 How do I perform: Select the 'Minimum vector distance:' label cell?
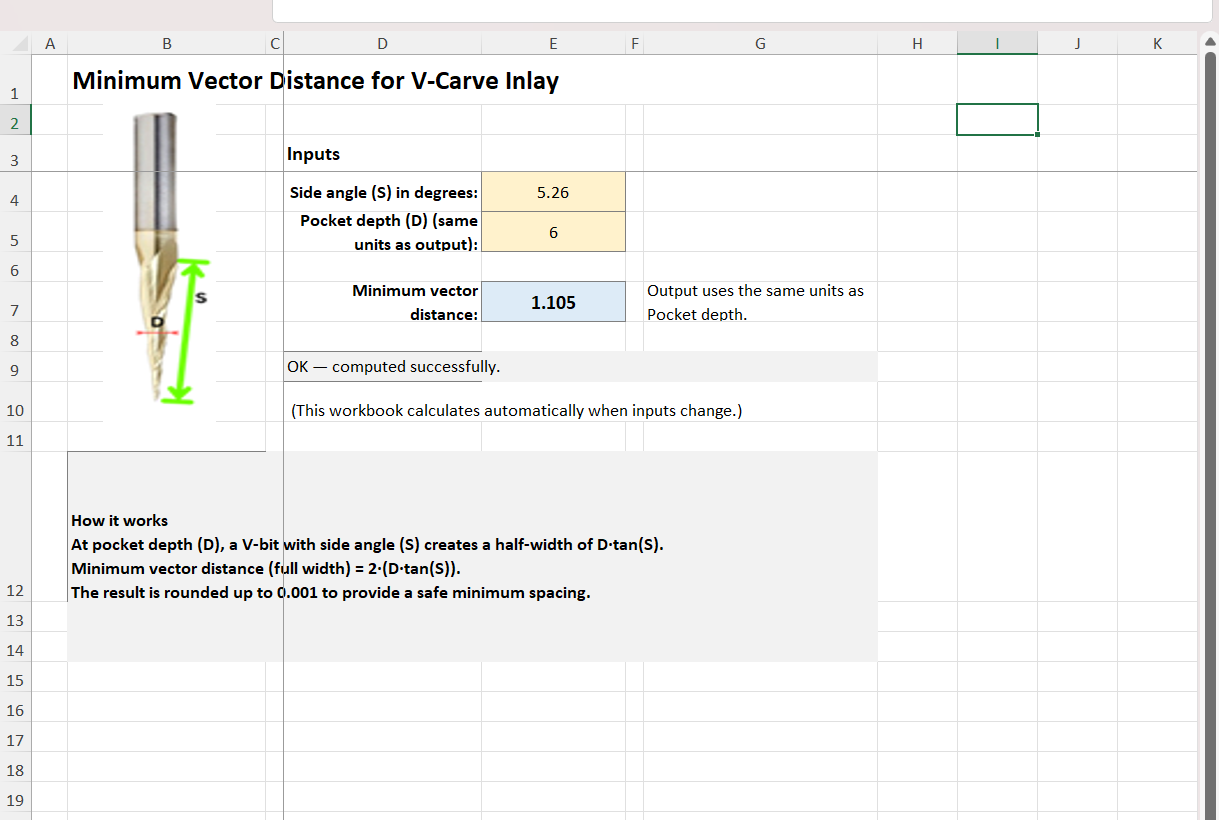tap(382, 302)
